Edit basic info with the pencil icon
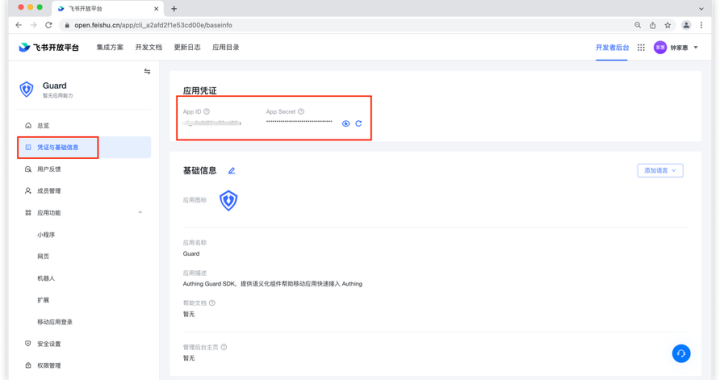The height and width of the screenshot is (380, 720). click(231, 171)
